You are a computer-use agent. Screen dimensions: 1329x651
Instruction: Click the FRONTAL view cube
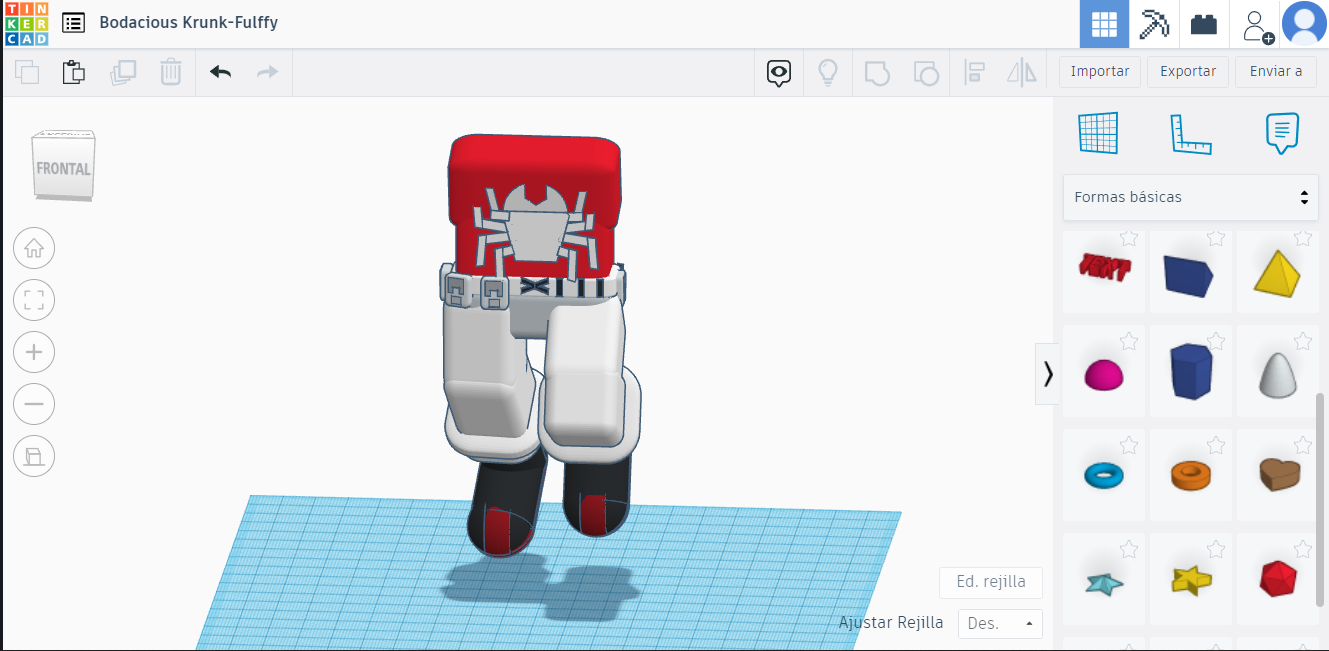(64, 166)
